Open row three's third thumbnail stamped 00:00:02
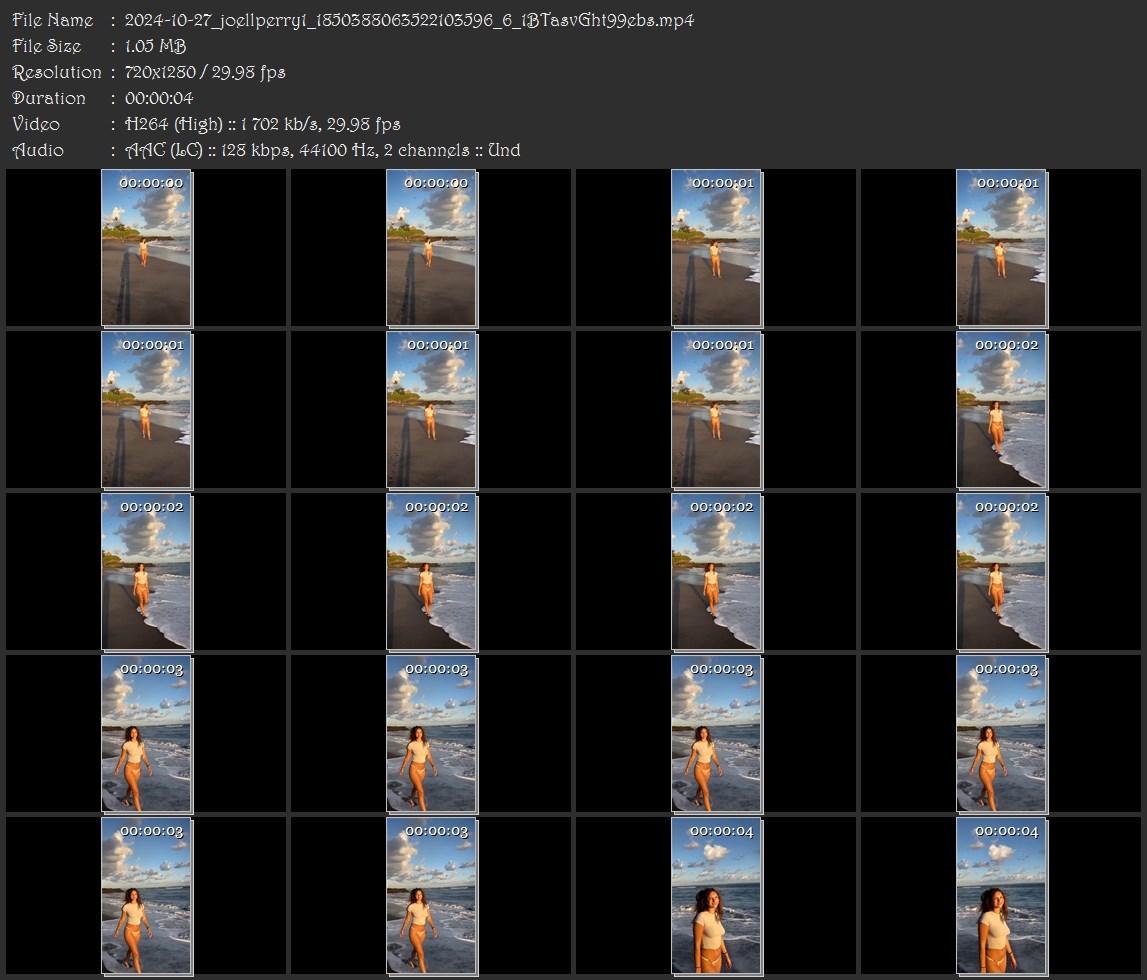 717,572
